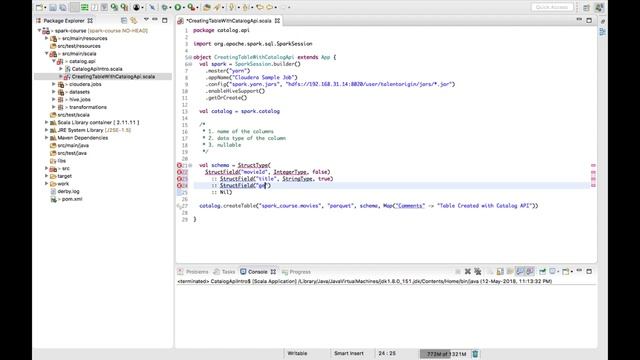Click the Save All icon in the toolbar

tap(63, 7)
